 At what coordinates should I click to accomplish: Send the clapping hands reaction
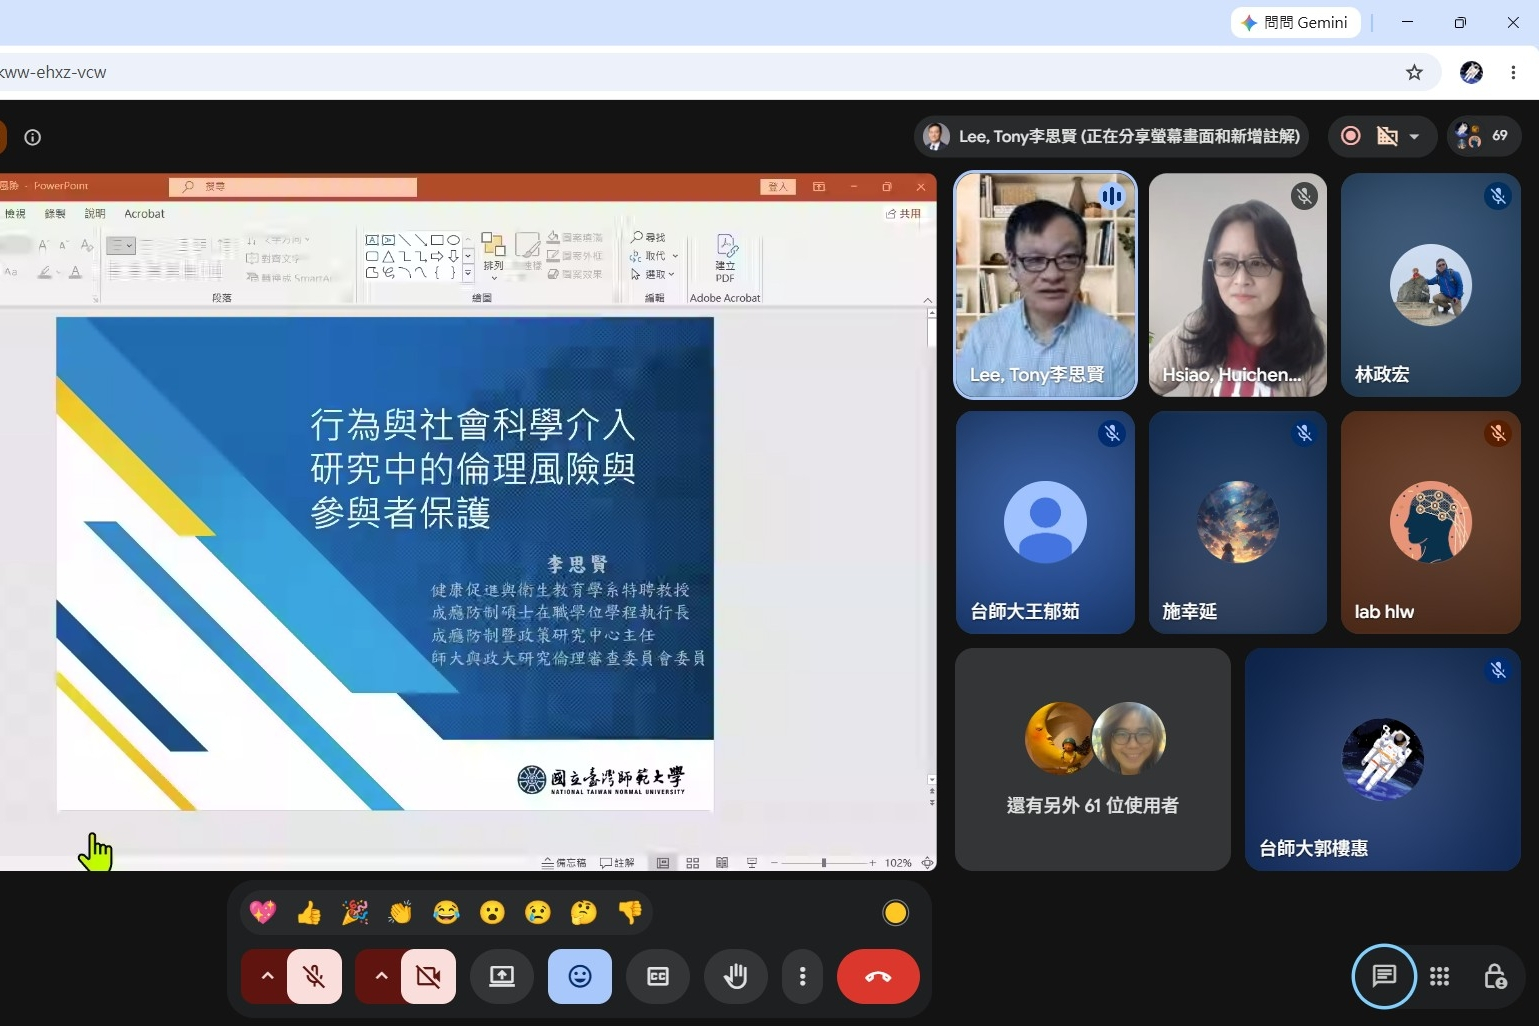400,912
